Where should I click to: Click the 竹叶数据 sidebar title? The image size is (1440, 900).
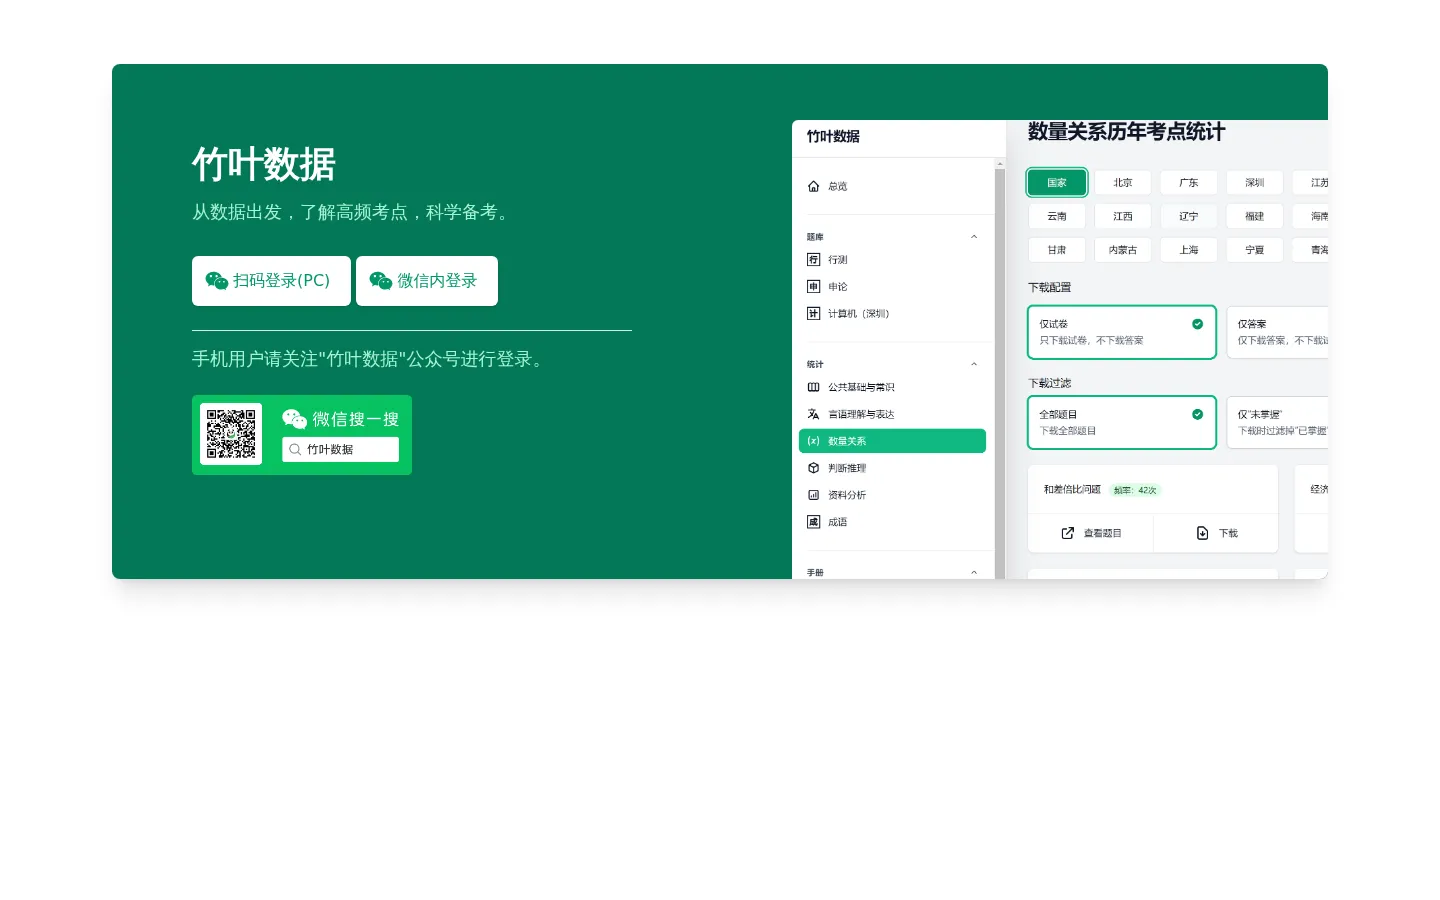coord(833,136)
